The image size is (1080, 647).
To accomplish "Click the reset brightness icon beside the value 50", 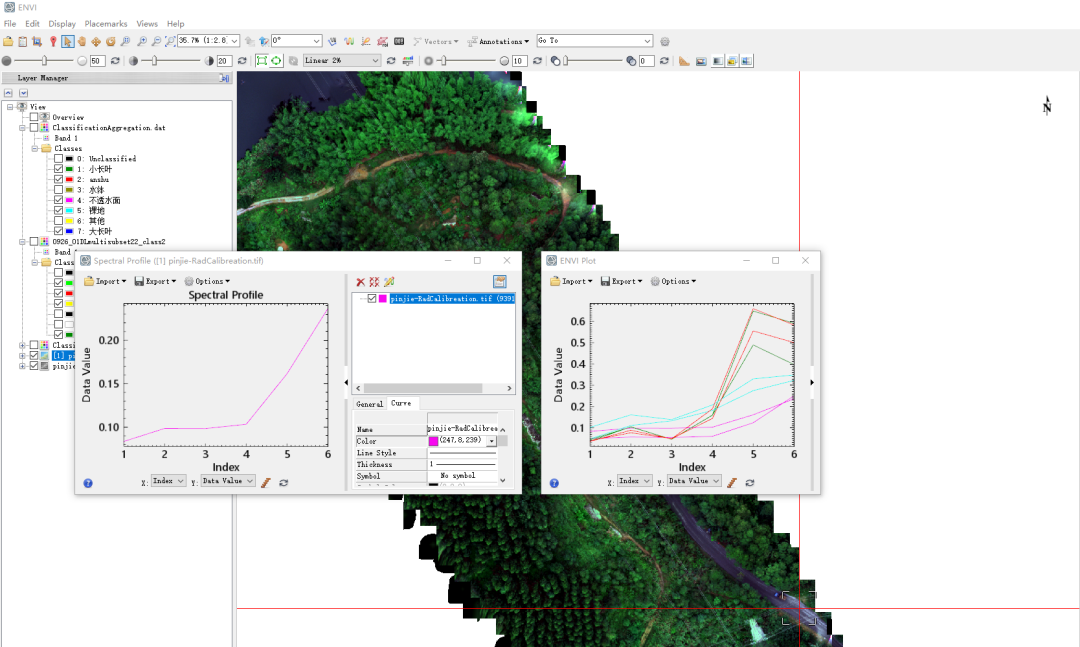I will [115, 61].
